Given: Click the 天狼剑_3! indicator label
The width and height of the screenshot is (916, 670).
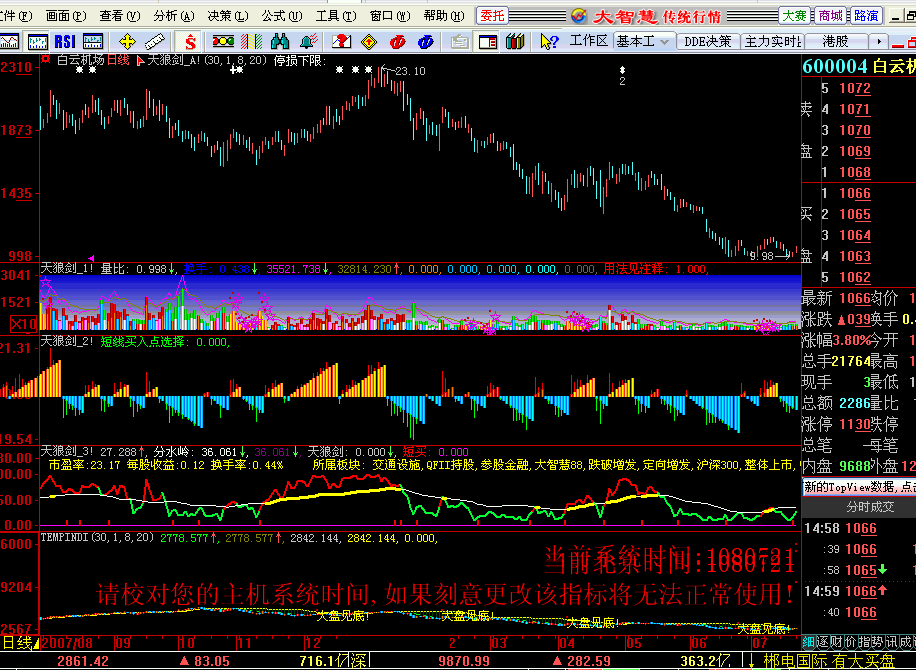Looking at the screenshot, I should 67,452.
